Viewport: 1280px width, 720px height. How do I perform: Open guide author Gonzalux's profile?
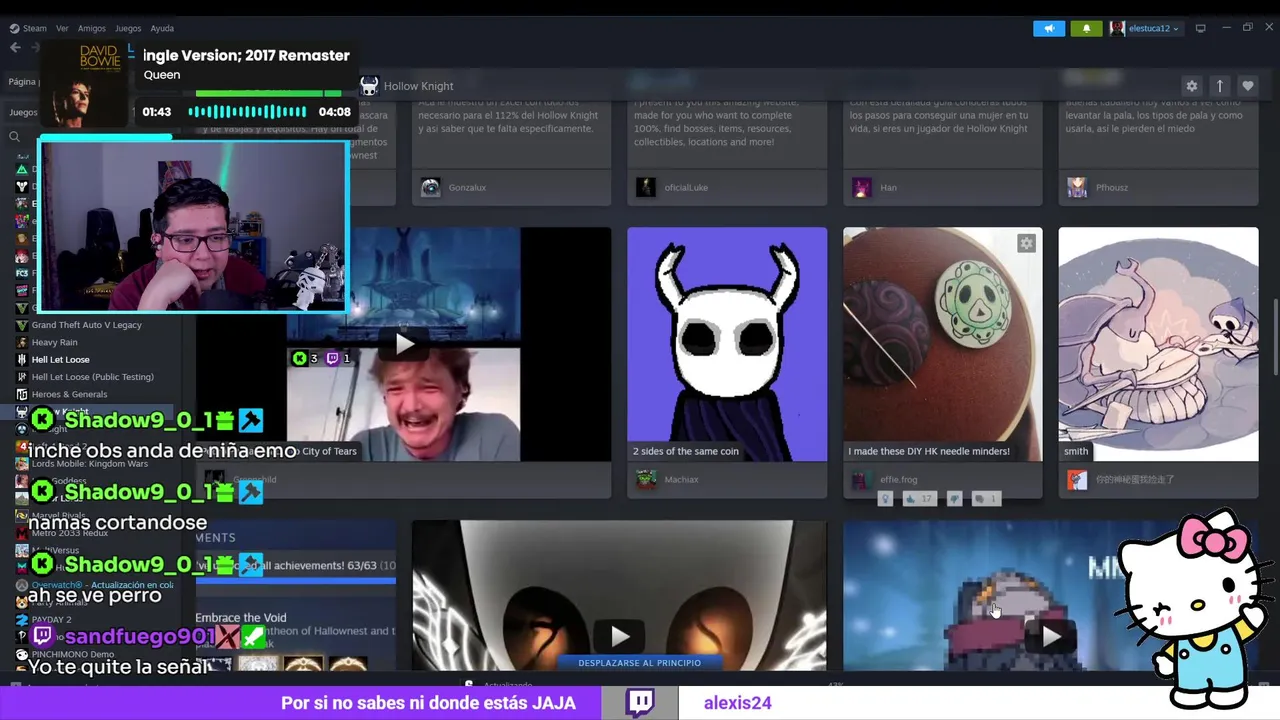[x=466, y=187]
